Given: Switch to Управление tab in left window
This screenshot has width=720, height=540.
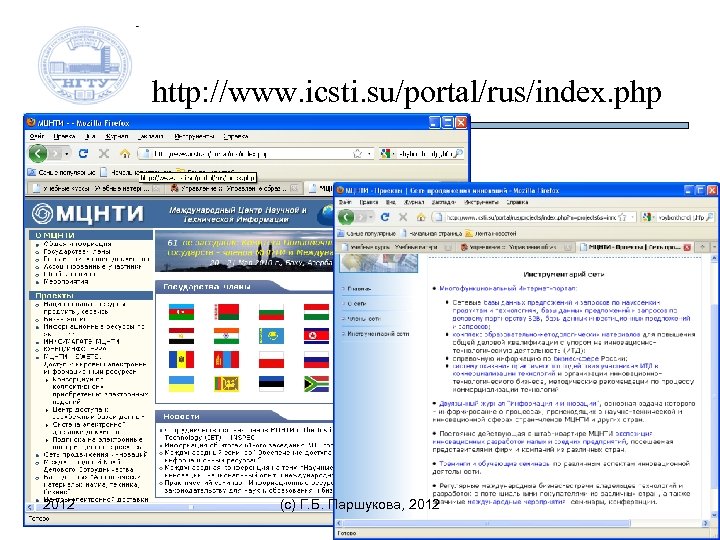Looking at the screenshot, I should (x=233, y=188).
